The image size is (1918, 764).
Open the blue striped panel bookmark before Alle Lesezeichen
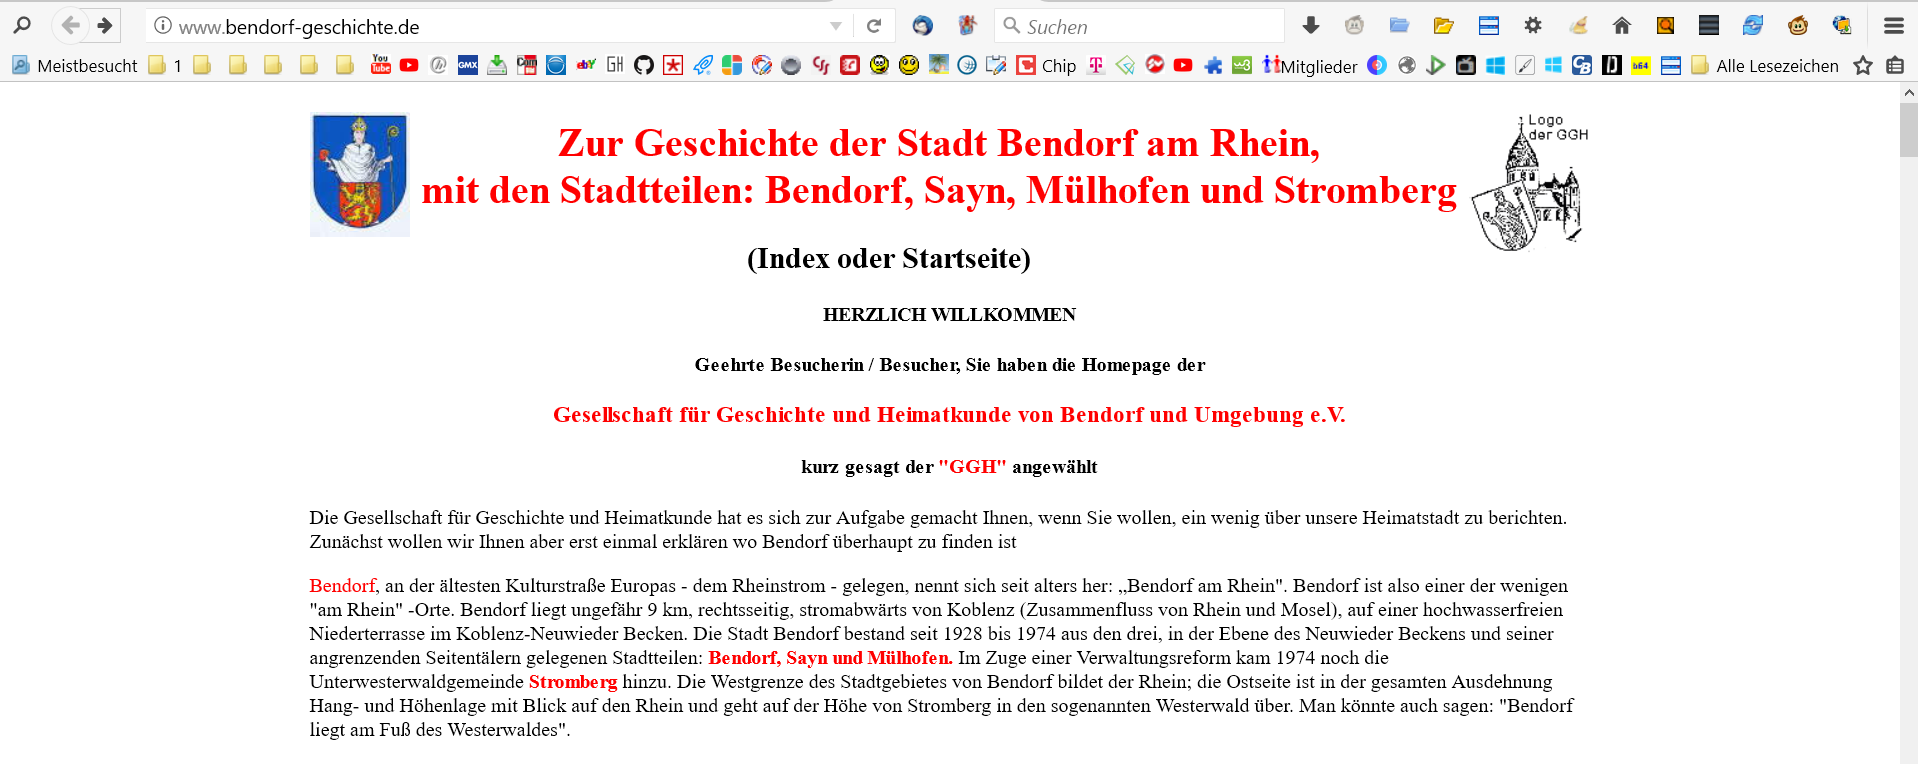pos(1670,65)
